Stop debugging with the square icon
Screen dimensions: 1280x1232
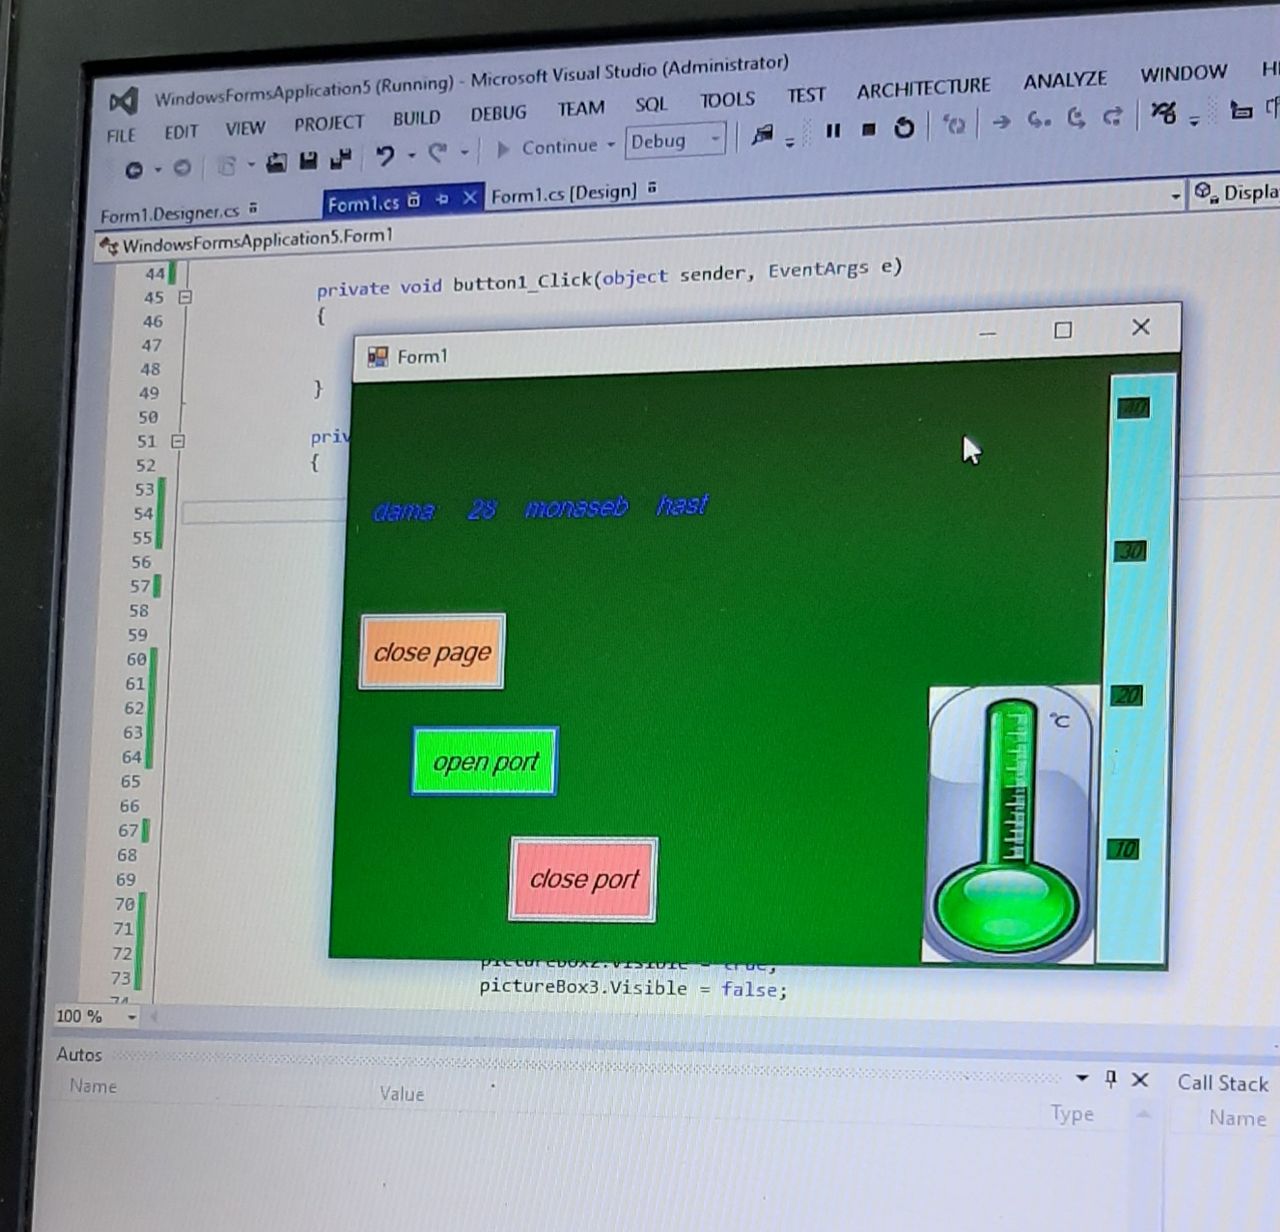(869, 129)
